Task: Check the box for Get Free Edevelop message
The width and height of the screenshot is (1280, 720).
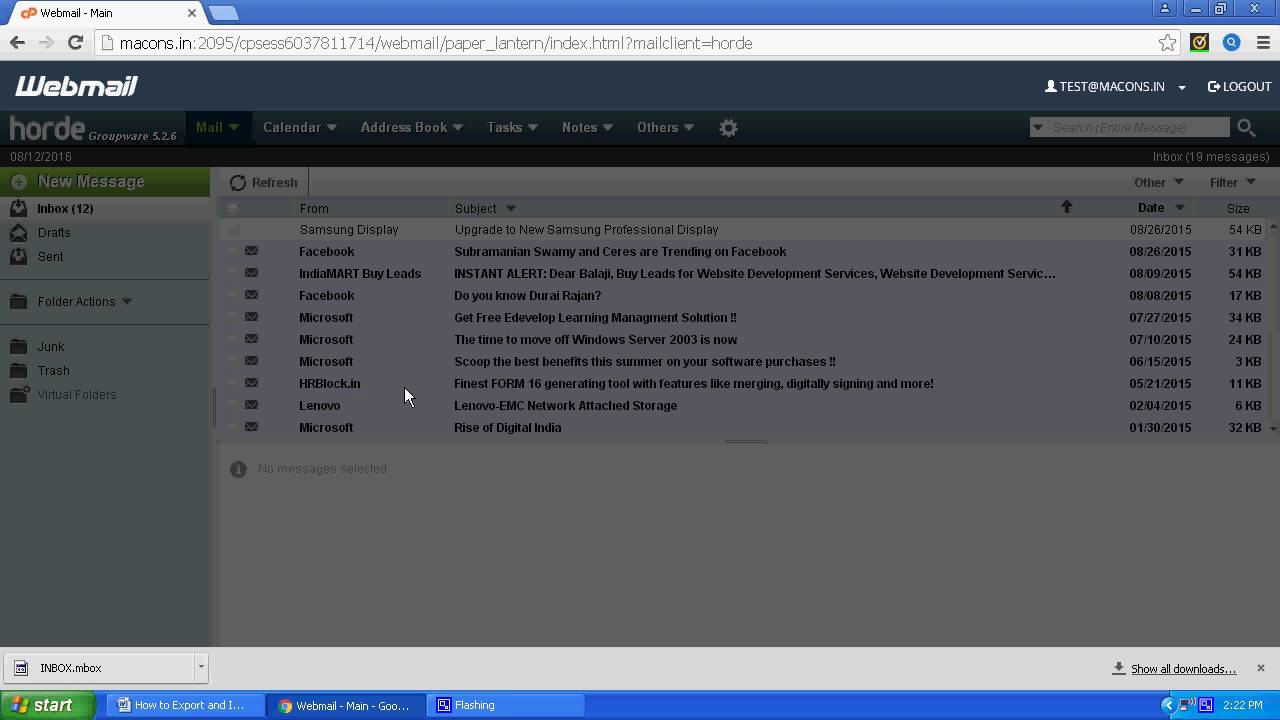Action: (232, 318)
